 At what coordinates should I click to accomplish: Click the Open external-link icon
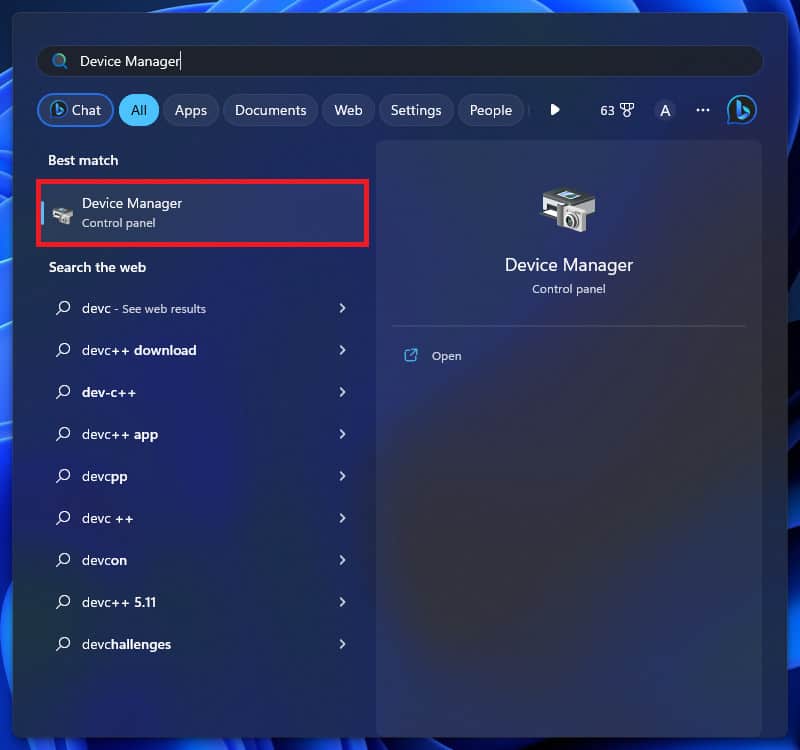point(411,355)
